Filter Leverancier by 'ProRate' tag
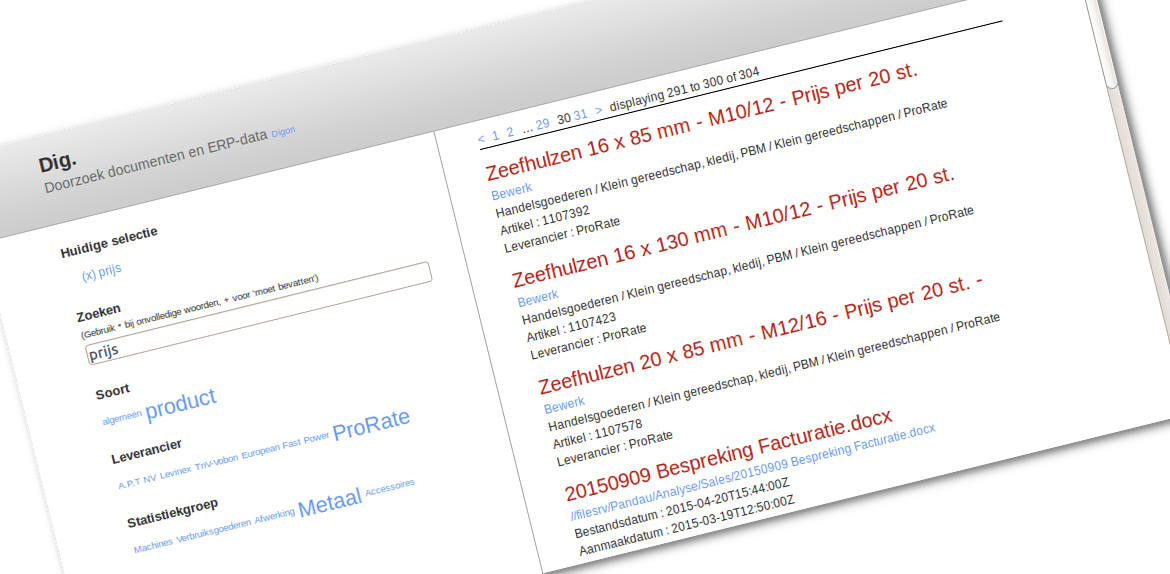 [x=372, y=425]
